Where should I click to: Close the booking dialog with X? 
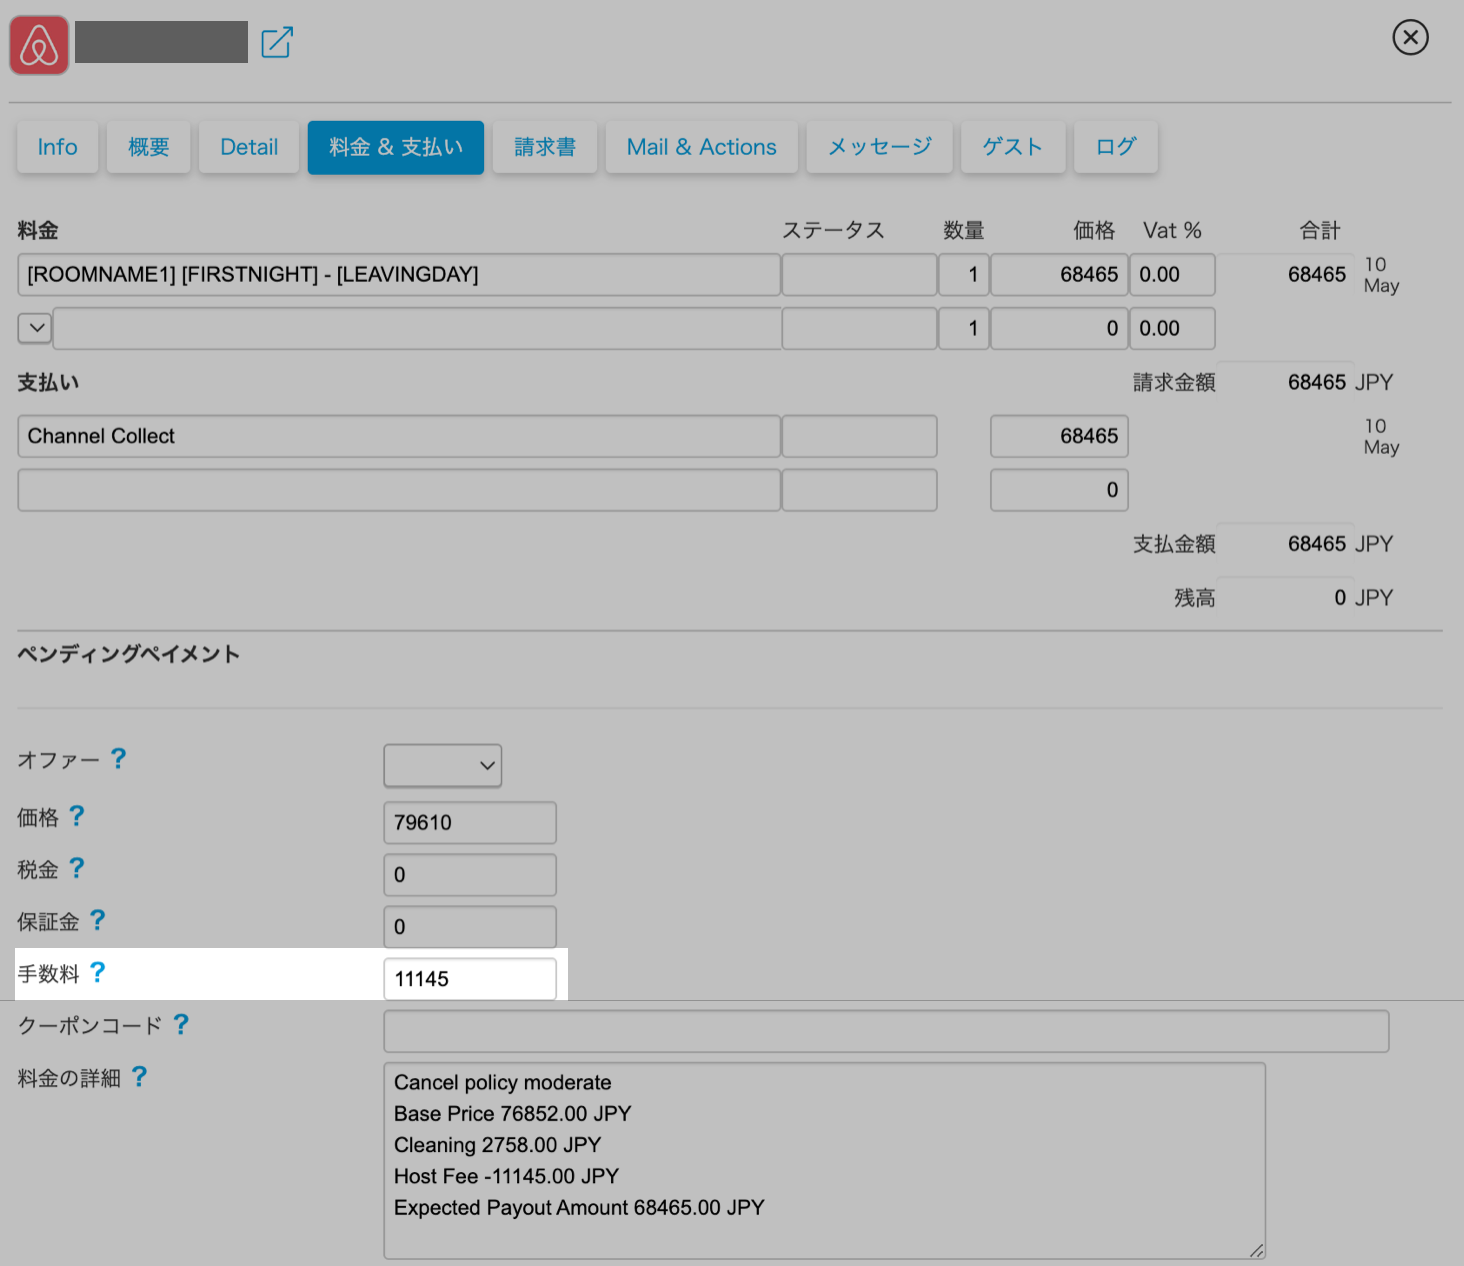point(1410,38)
